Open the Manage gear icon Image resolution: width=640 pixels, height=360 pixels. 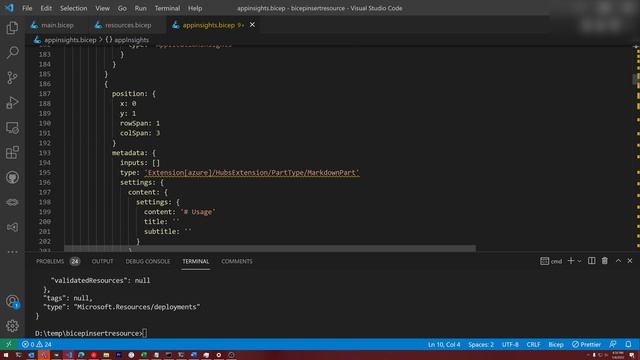(12, 326)
